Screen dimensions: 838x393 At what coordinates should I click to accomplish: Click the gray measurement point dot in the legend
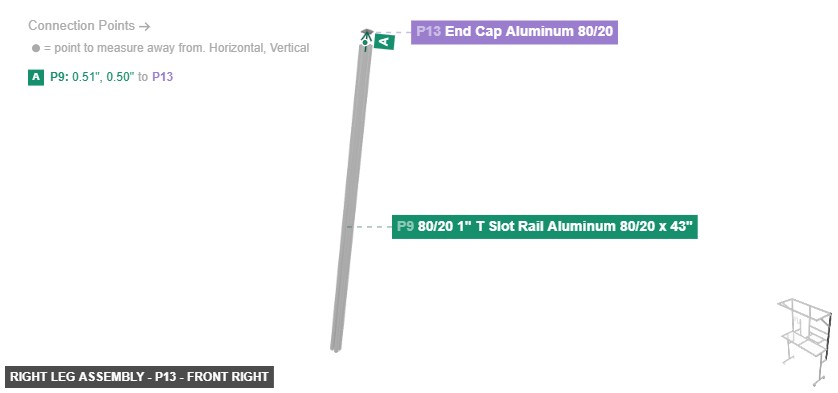(x=36, y=48)
